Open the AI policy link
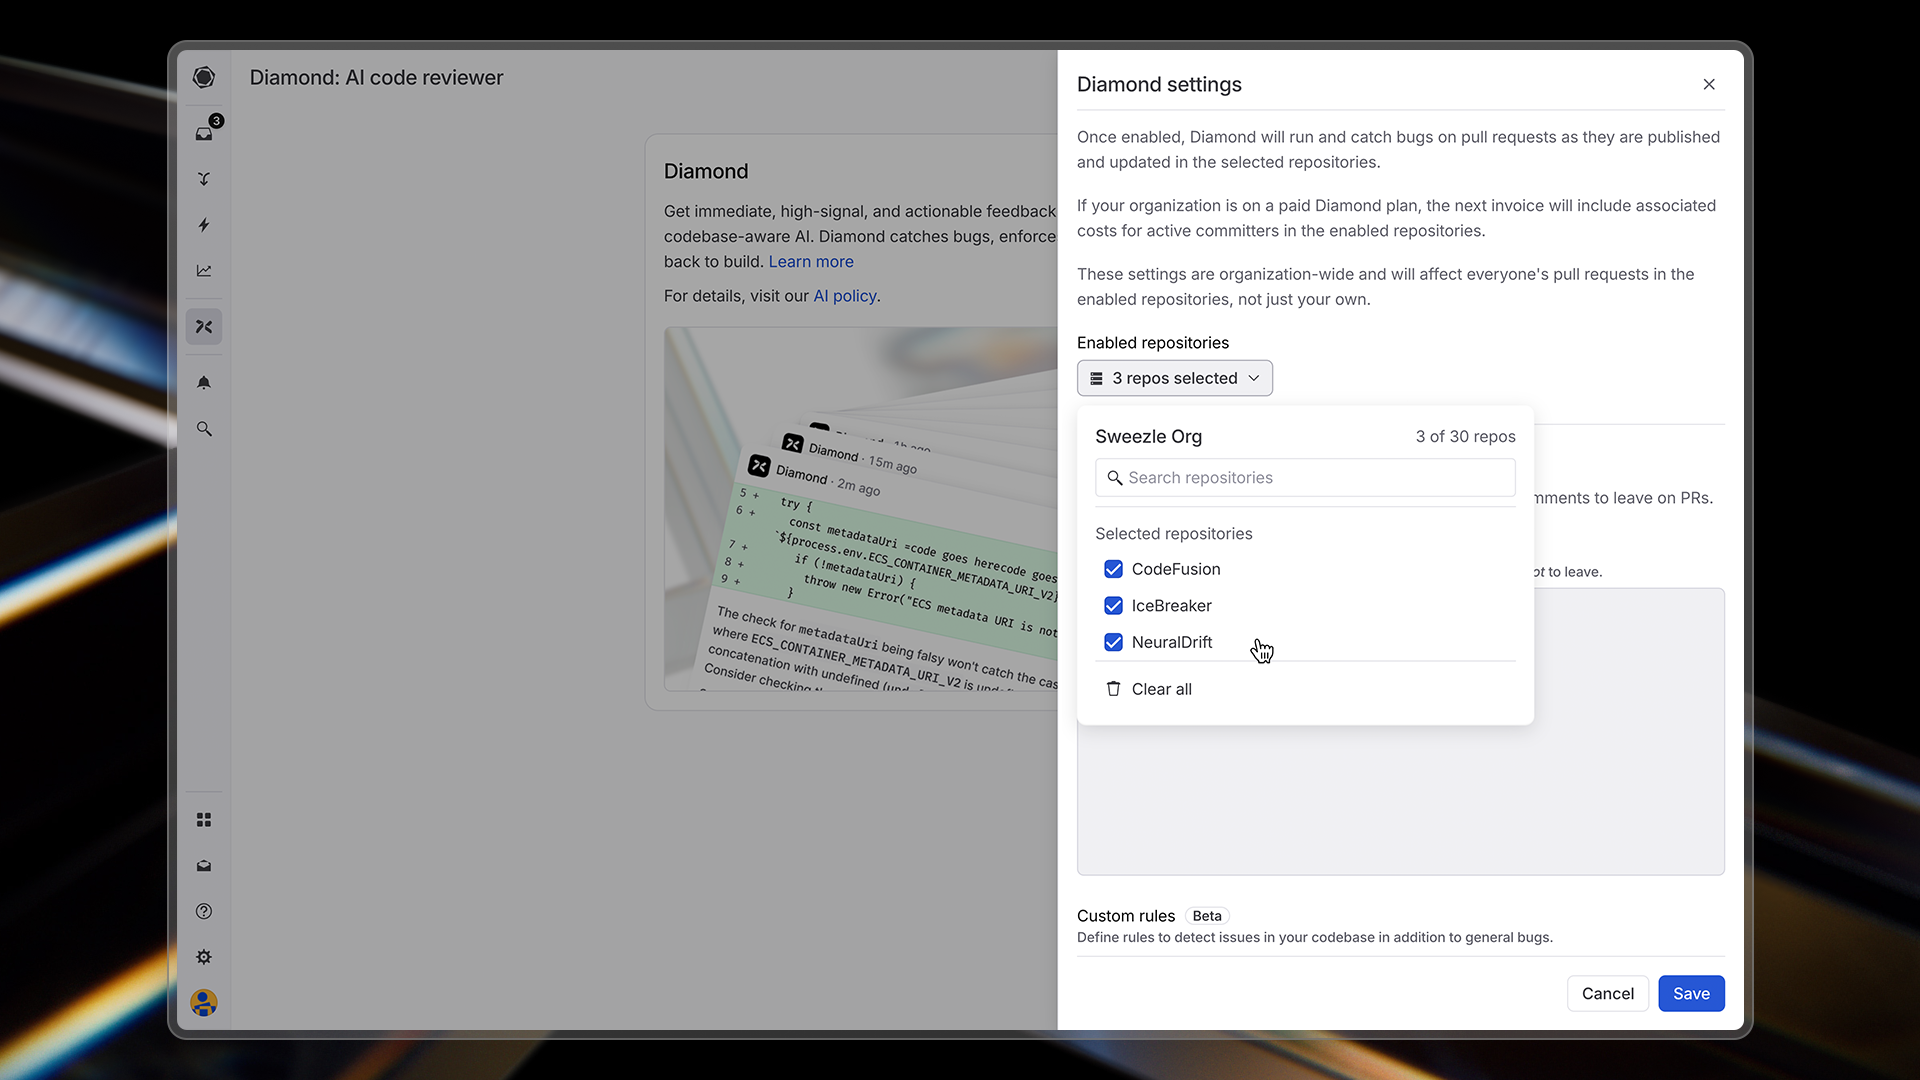This screenshot has width=1920, height=1080. 845,296
